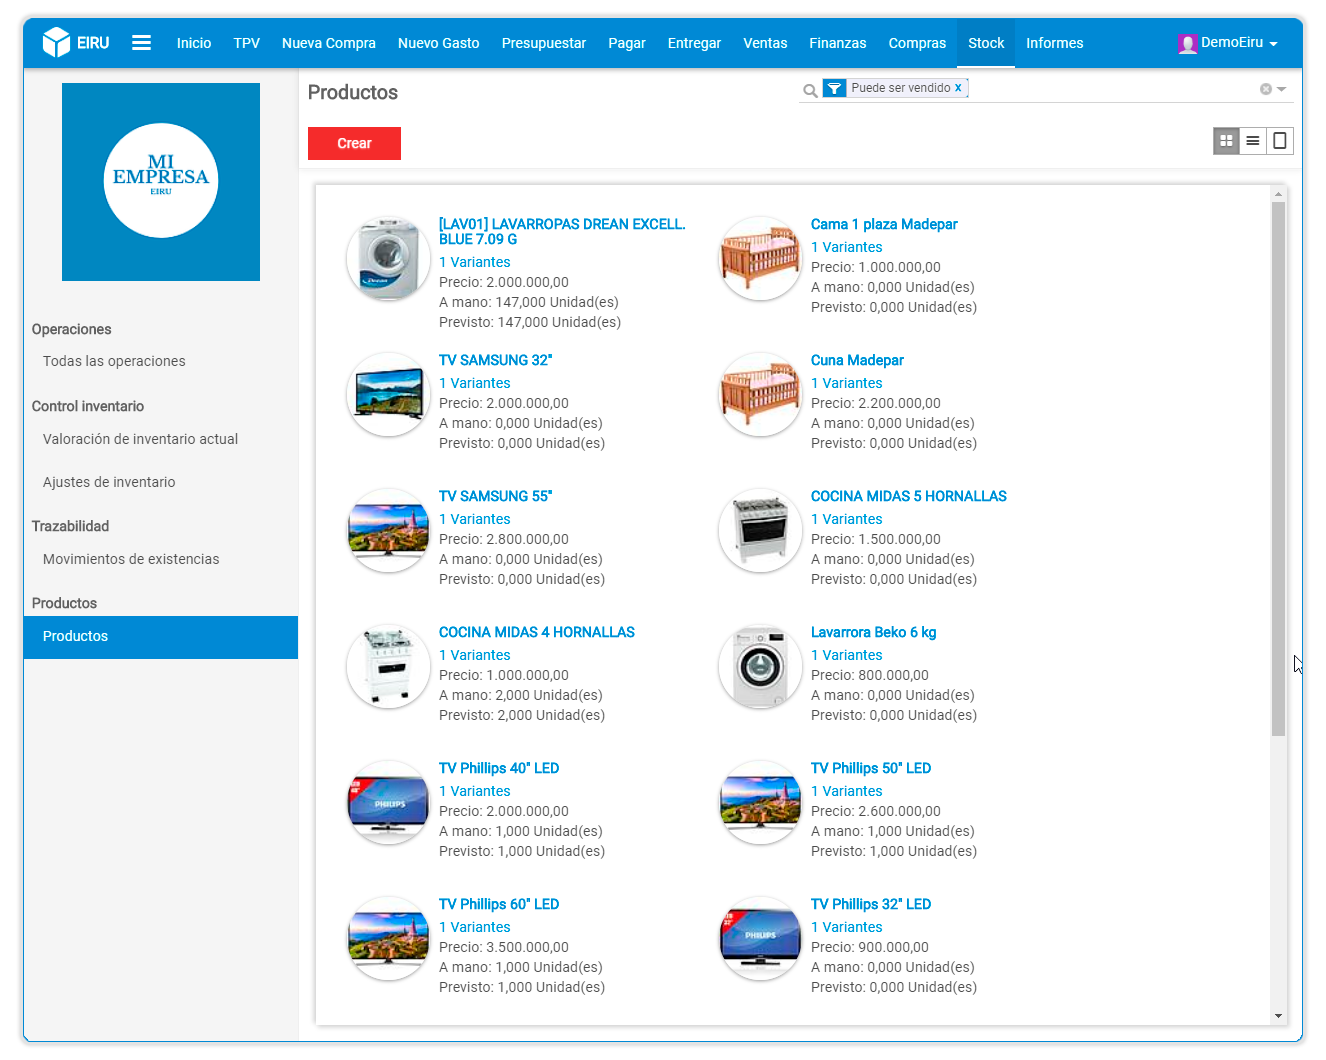Open Cama 1 plaza Madepar title
This screenshot has height=1060, width=1326.
[x=884, y=224]
